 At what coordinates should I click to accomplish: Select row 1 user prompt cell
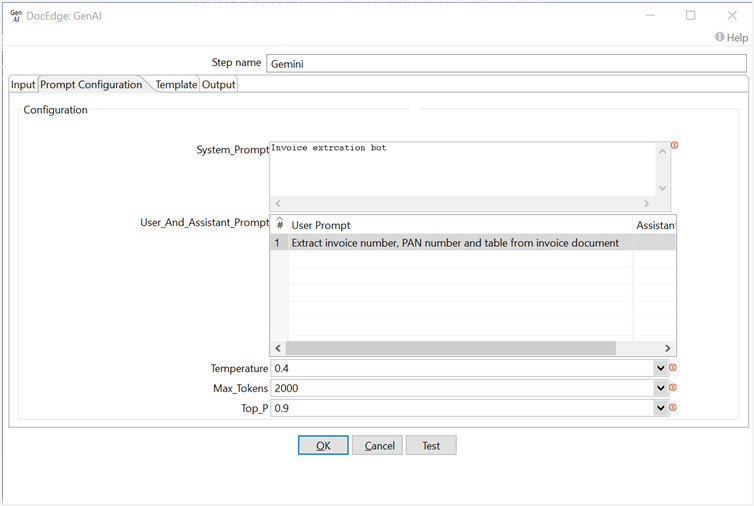click(x=455, y=243)
